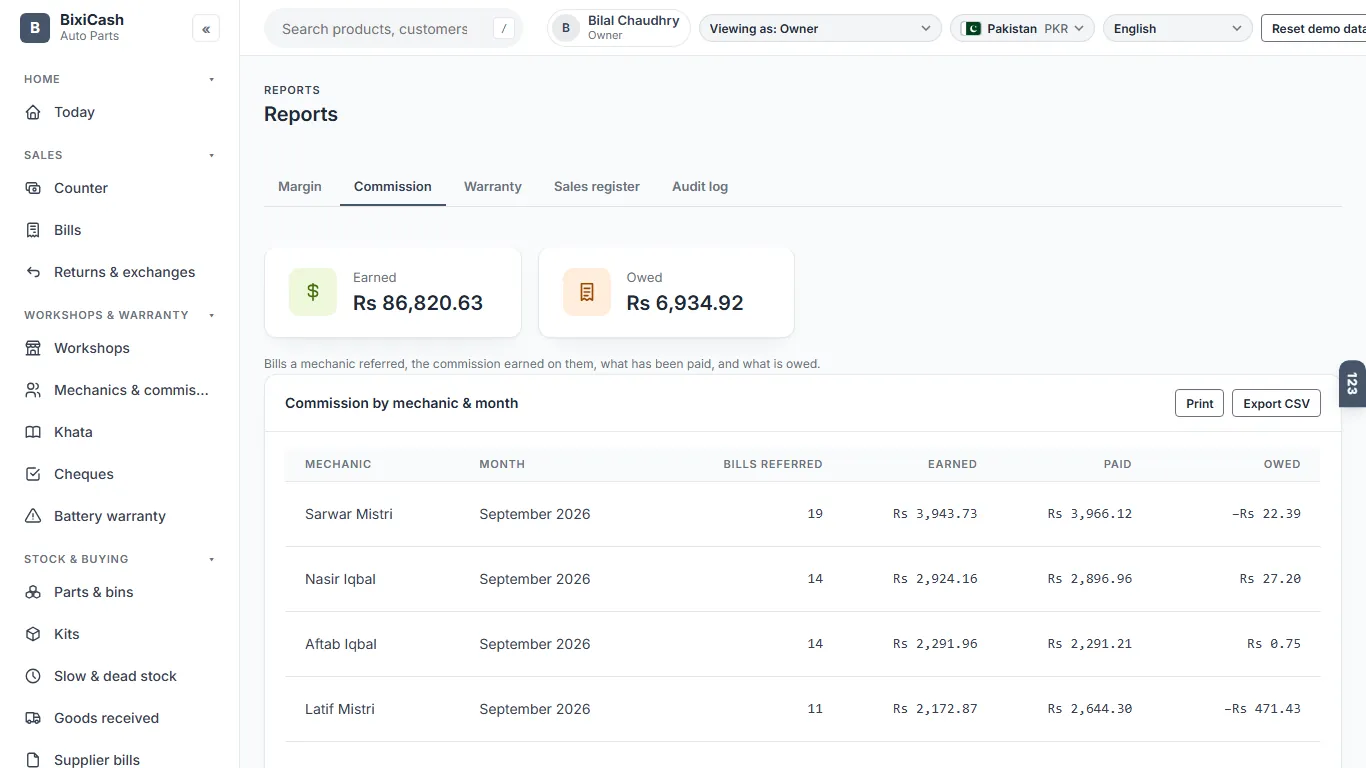
Task: Open the Viewing as: Owner dropdown
Action: pos(820,29)
